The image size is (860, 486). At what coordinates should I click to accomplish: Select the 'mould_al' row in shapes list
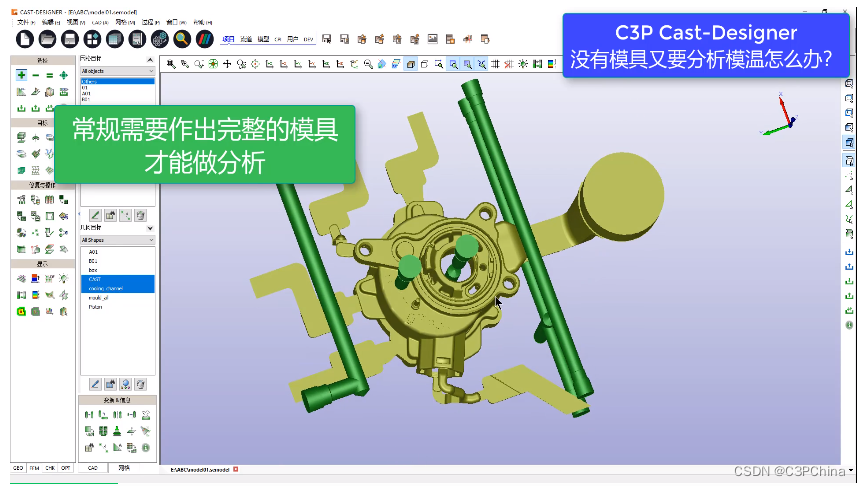(x=118, y=298)
